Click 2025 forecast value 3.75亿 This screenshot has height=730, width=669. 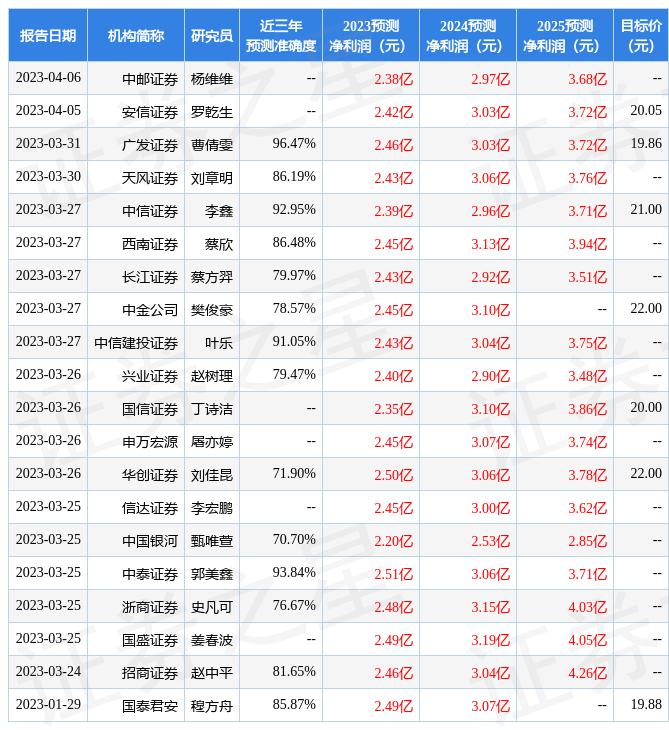587,343
